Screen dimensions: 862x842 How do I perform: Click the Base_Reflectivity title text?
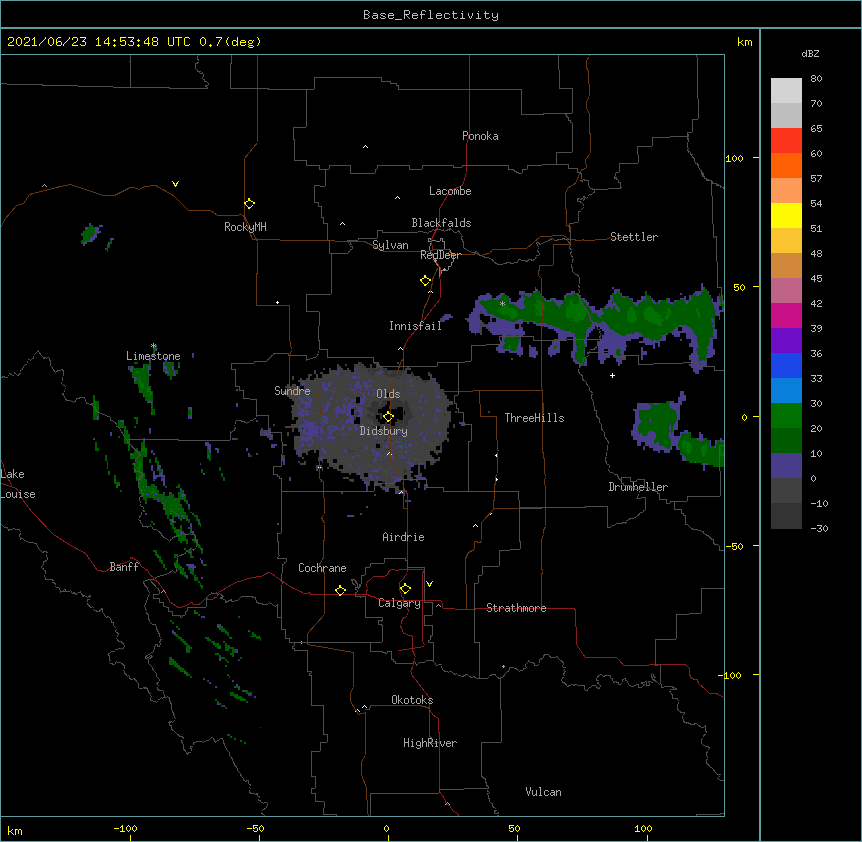click(431, 15)
